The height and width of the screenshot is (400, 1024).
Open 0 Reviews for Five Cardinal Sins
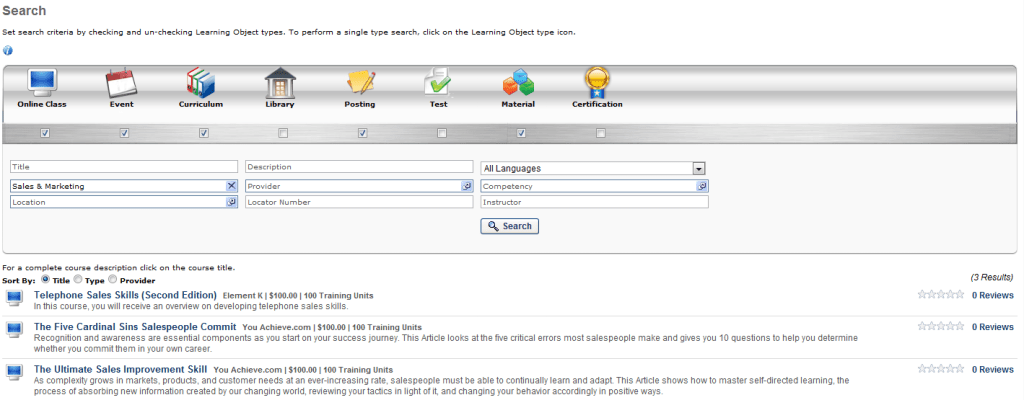tap(993, 327)
